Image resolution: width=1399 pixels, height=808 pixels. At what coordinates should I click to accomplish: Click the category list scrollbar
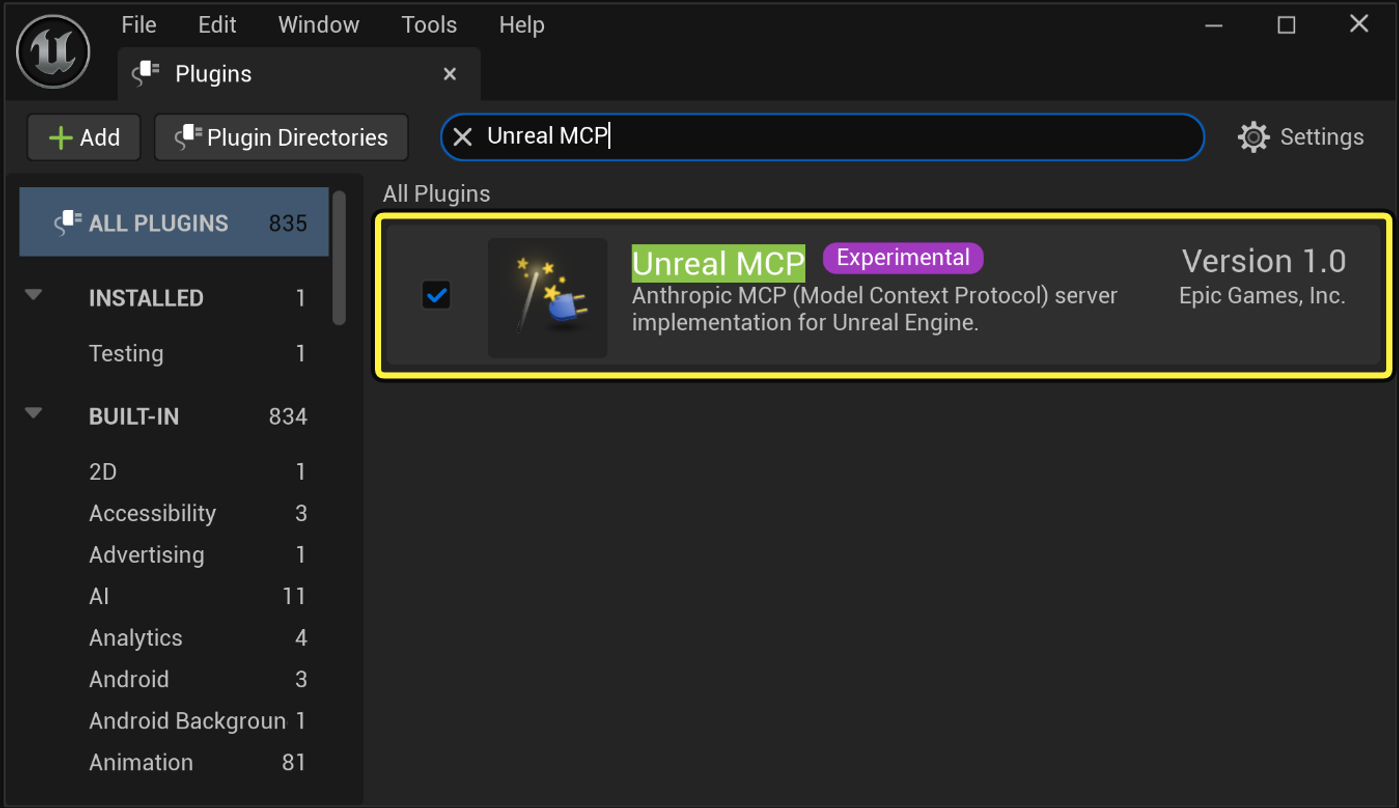tap(340, 257)
